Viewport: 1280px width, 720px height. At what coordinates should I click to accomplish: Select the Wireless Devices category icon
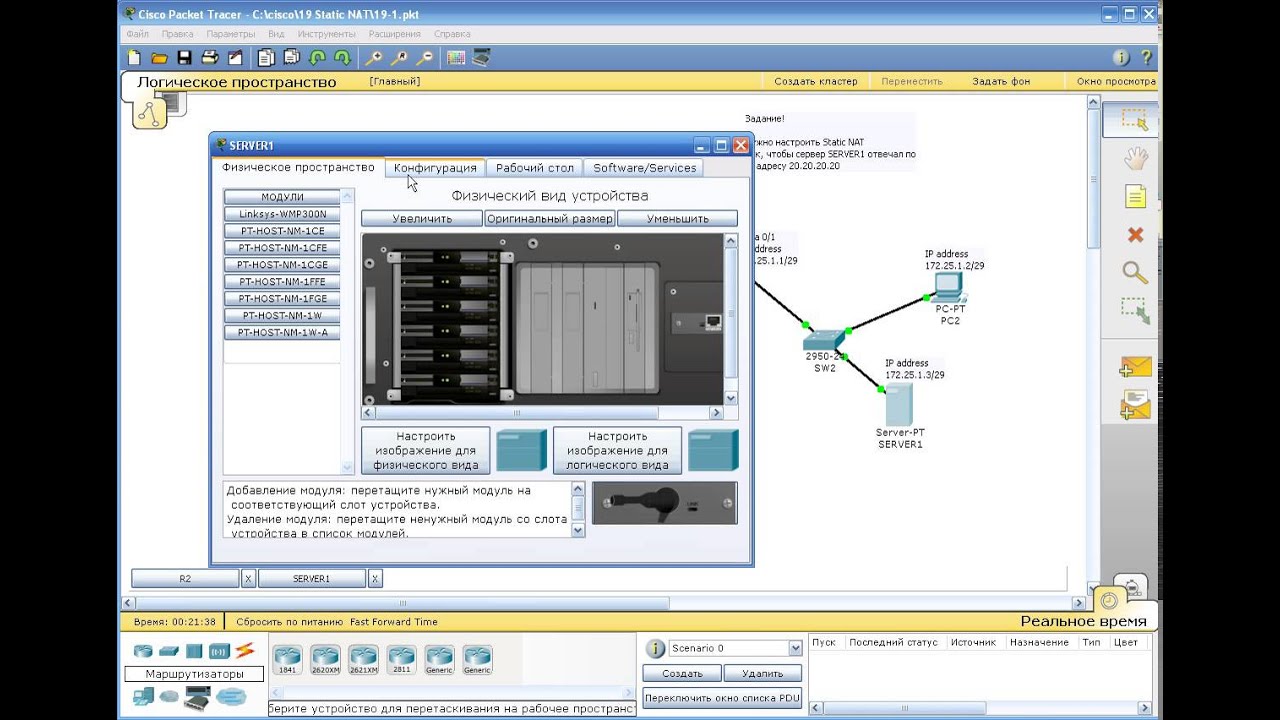(219, 651)
